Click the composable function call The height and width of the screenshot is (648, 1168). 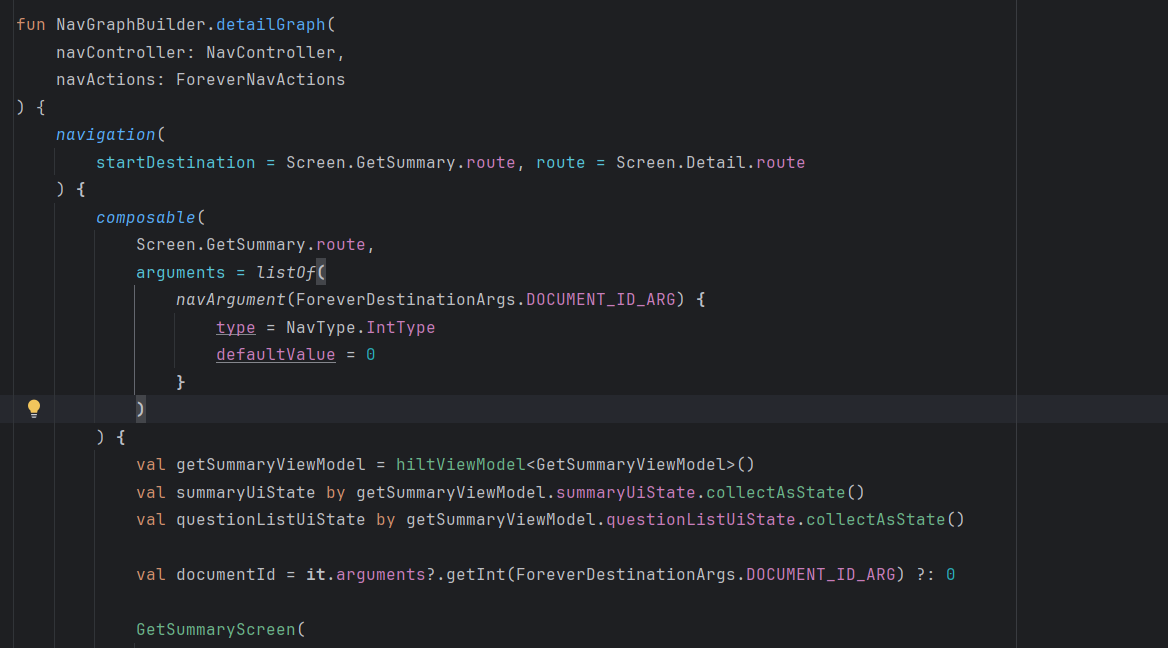(x=146, y=217)
